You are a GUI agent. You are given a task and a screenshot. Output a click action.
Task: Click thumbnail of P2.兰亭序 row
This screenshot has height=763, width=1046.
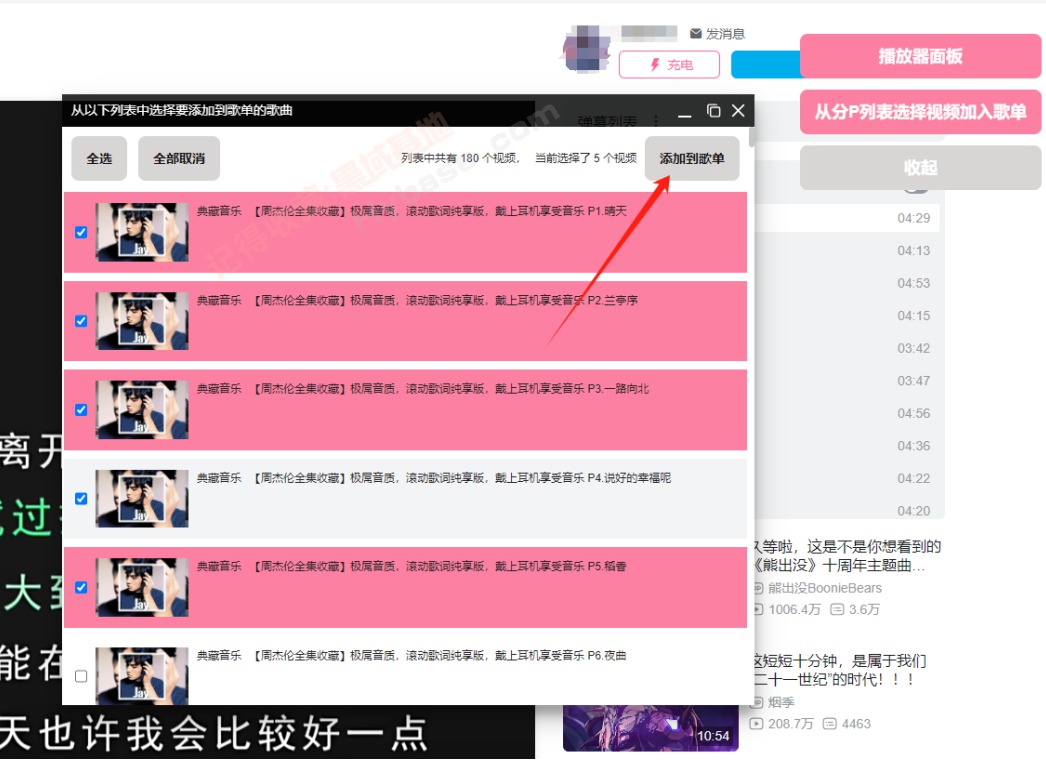coord(142,321)
